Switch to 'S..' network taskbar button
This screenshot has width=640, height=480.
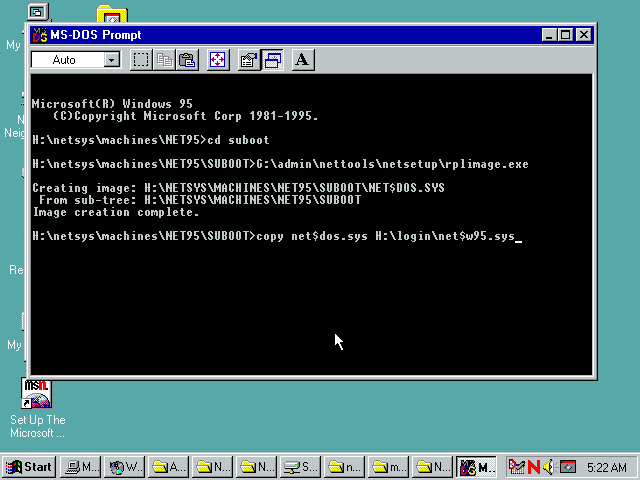pyautogui.click(x=300, y=467)
